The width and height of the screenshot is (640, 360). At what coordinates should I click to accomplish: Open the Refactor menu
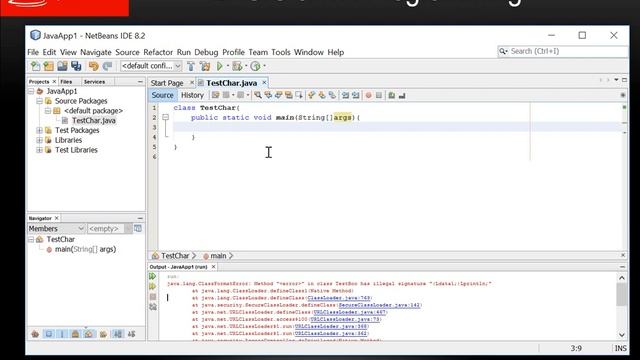pyautogui.click(x=158, y=52)
